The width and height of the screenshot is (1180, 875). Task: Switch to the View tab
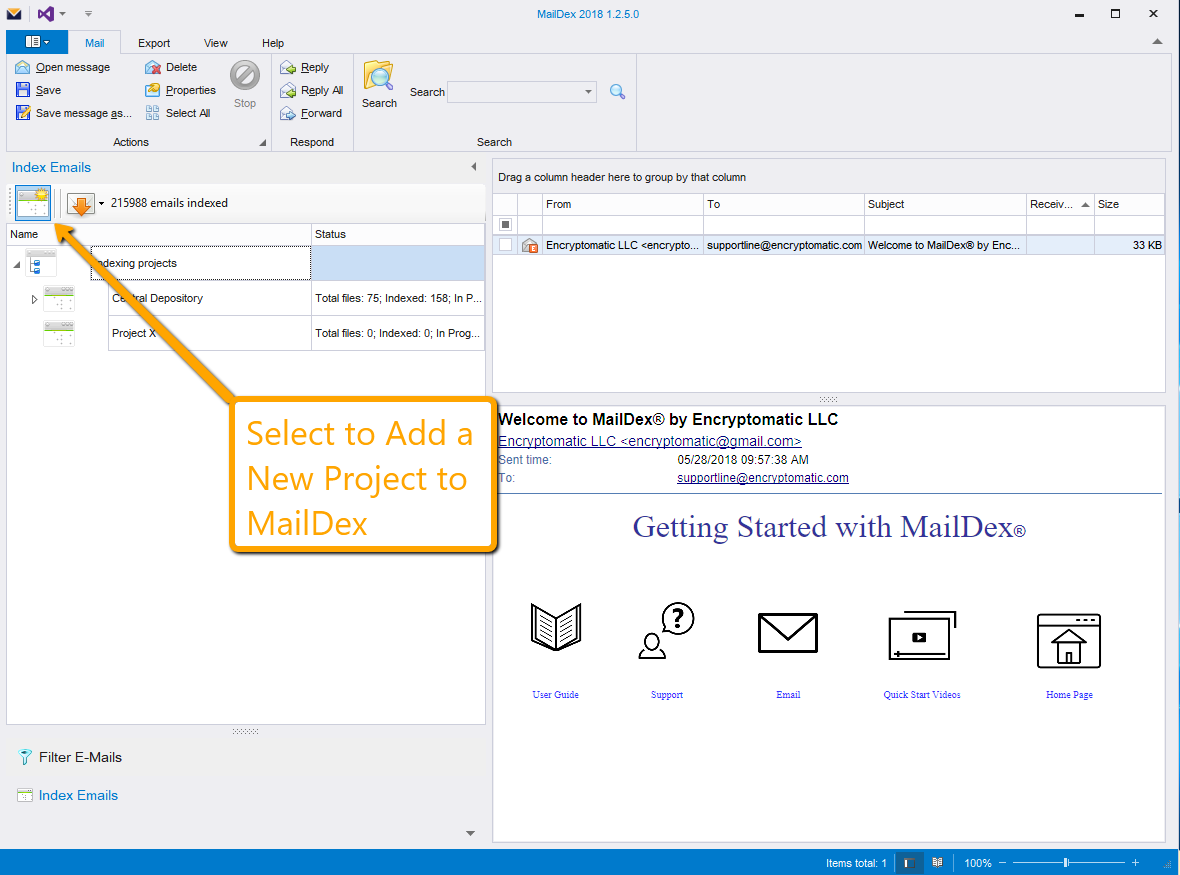point(215,43)
